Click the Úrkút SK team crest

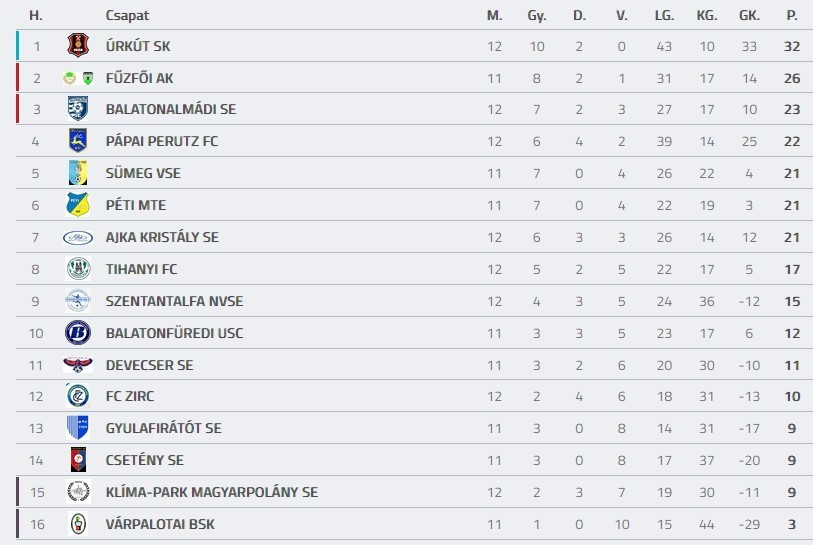click(x=77, y=45)
